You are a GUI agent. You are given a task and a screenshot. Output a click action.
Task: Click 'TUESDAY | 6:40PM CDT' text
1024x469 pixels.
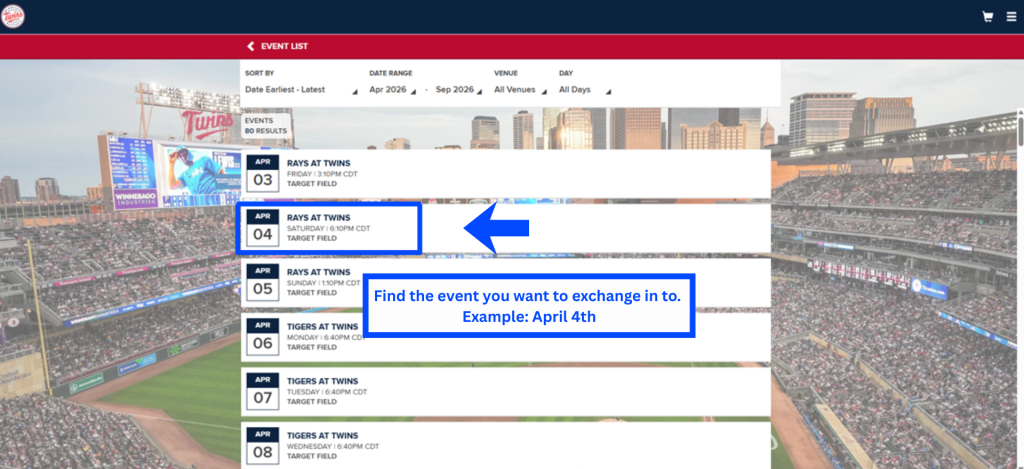pyautogui.click(x=327, y=392)
